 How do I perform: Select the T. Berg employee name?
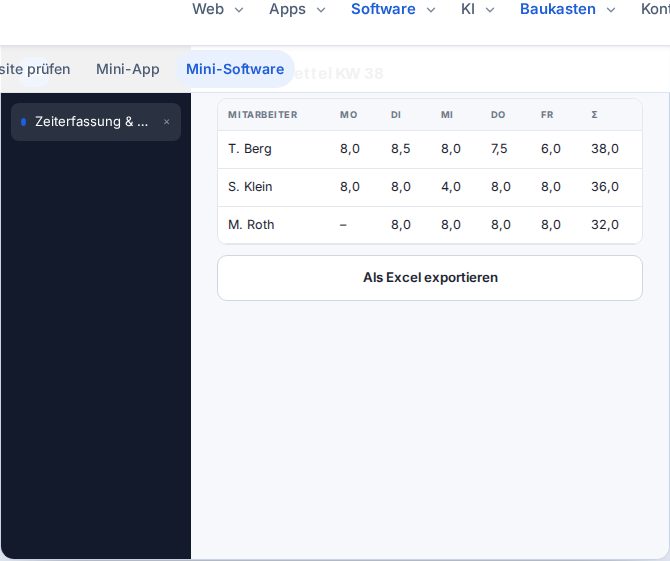click(250, 149)
